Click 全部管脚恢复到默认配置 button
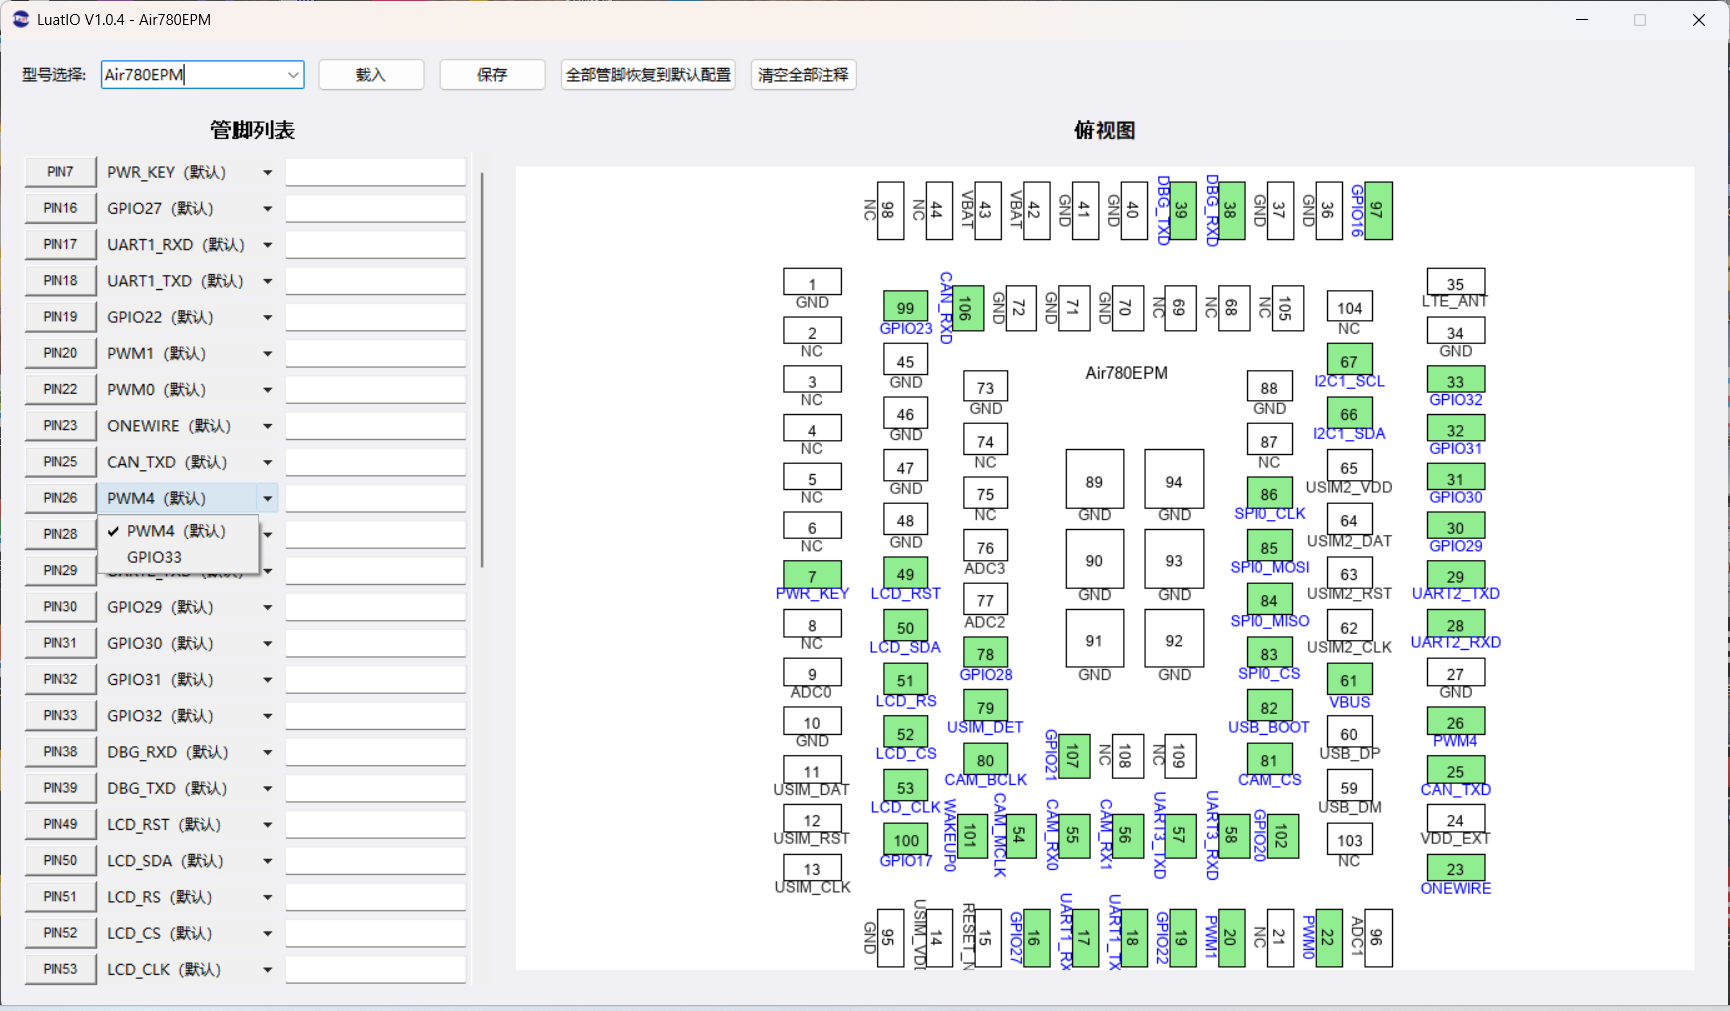 tap(648, 75)
